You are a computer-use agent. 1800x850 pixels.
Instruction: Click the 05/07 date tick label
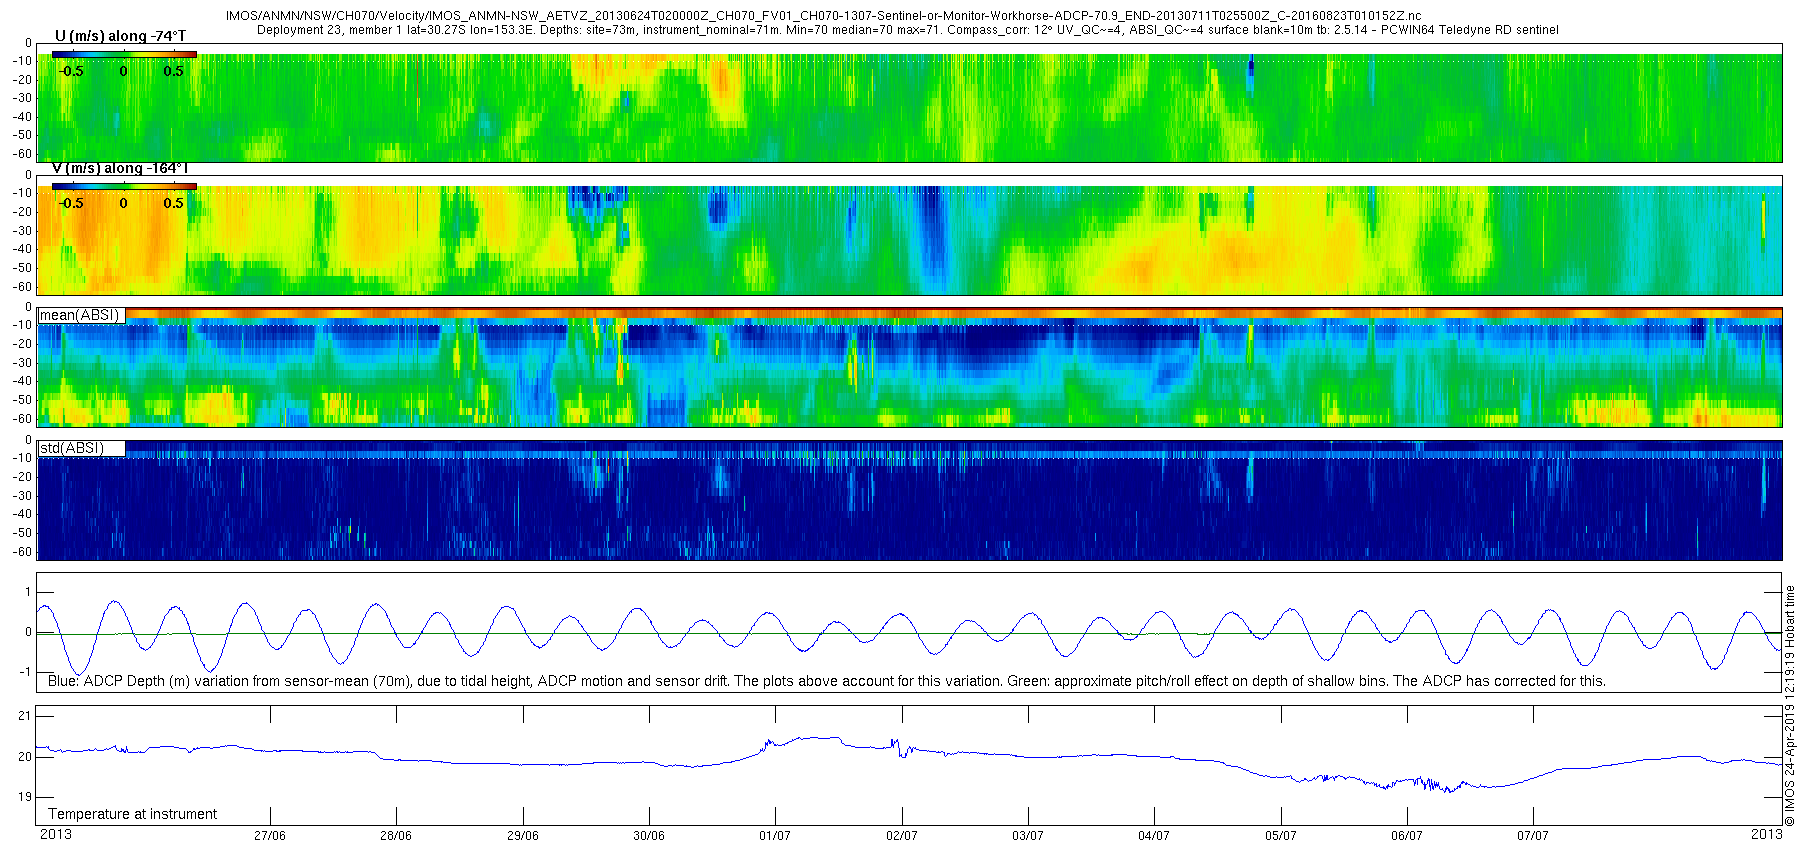[1281, 836]
